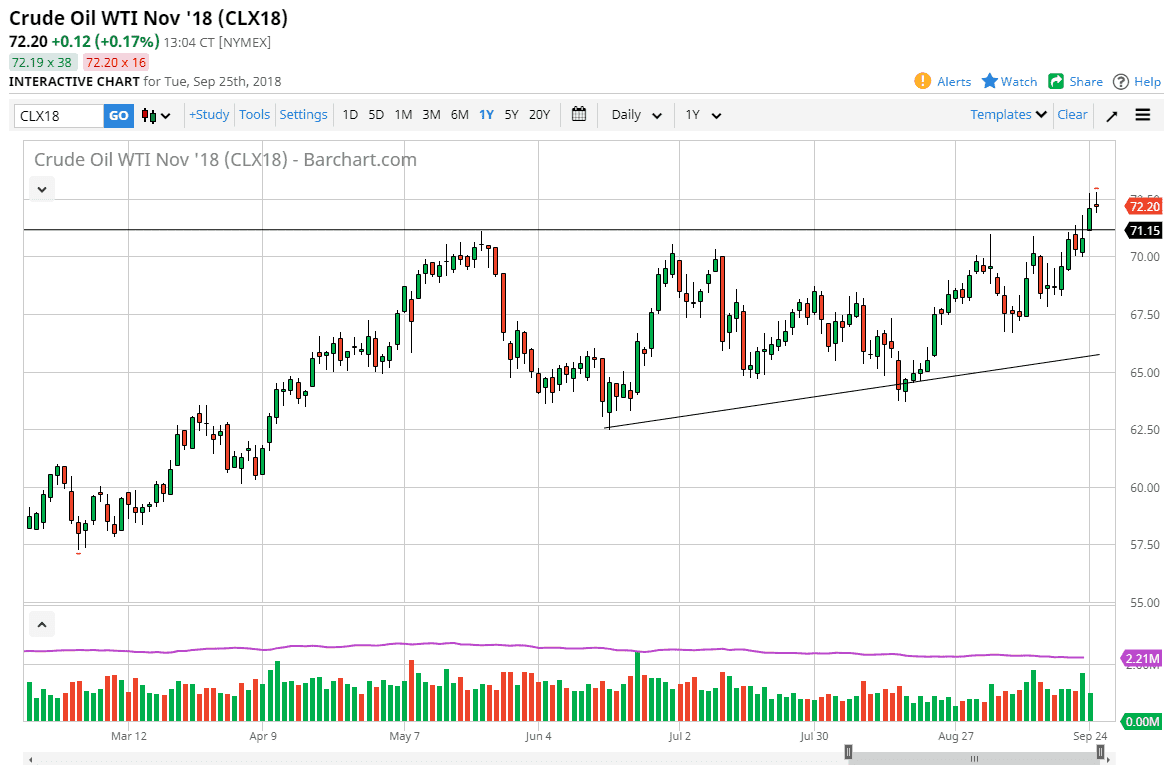Click the pop-out full-screen arrow icon
Image resolution: width=1164 pixels, height=765 pixels.
(1111, 115)
